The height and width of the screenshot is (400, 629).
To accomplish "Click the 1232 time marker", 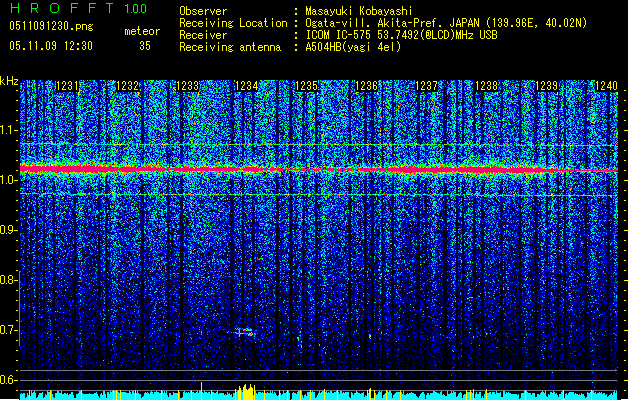I will (x=127, y=86).
